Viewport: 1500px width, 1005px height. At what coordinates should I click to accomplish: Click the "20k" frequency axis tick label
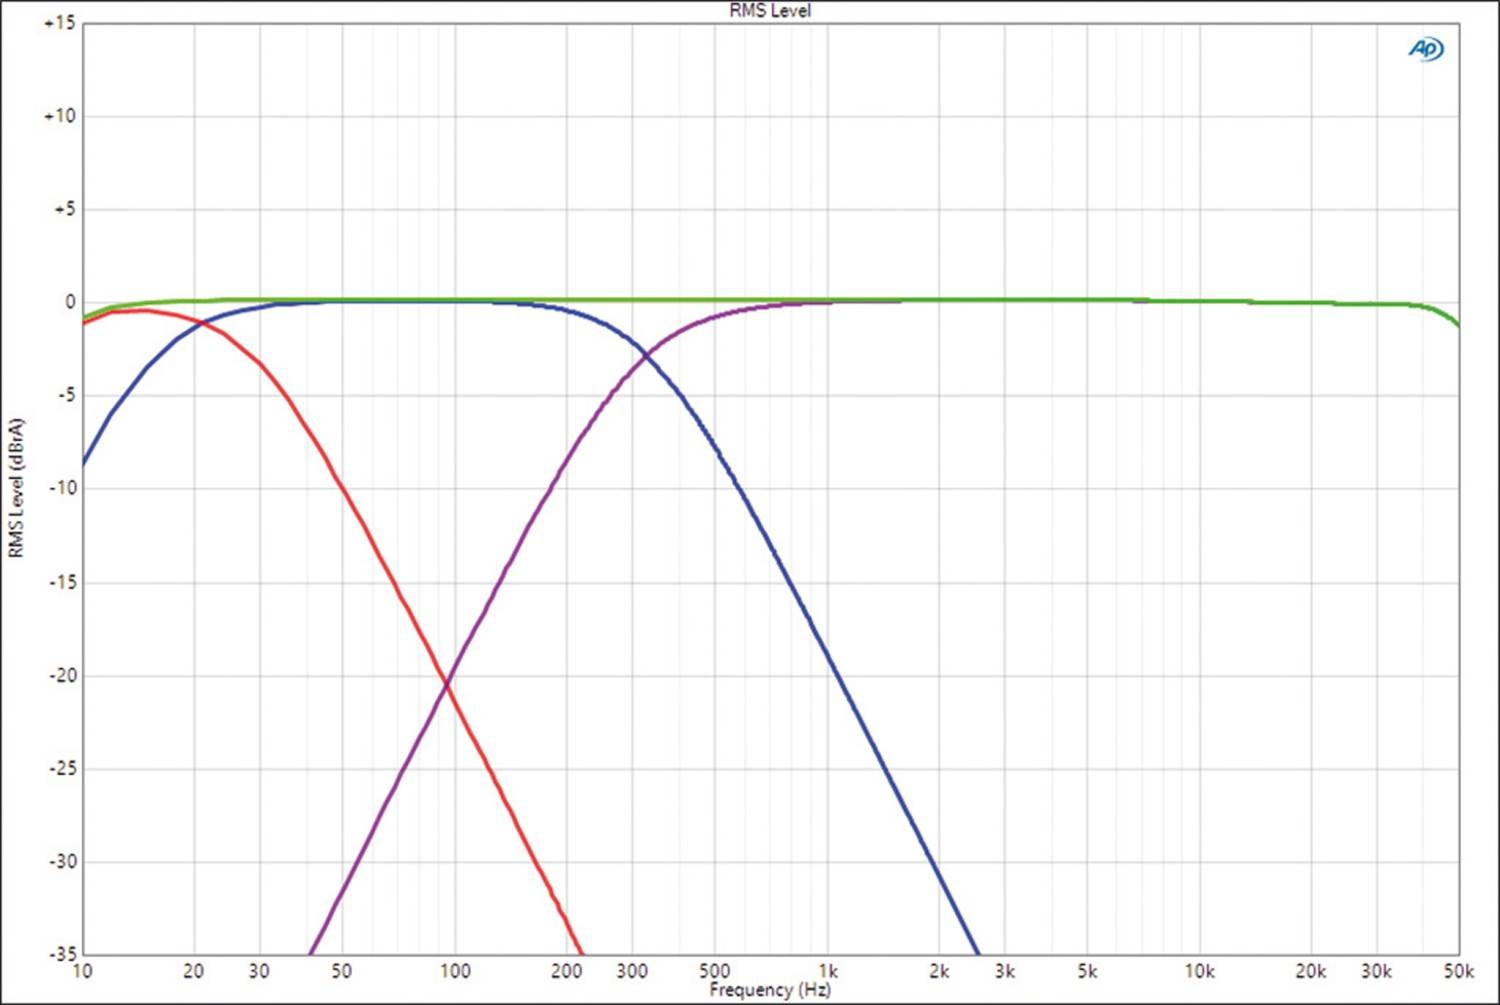[x=1311, y=971]
